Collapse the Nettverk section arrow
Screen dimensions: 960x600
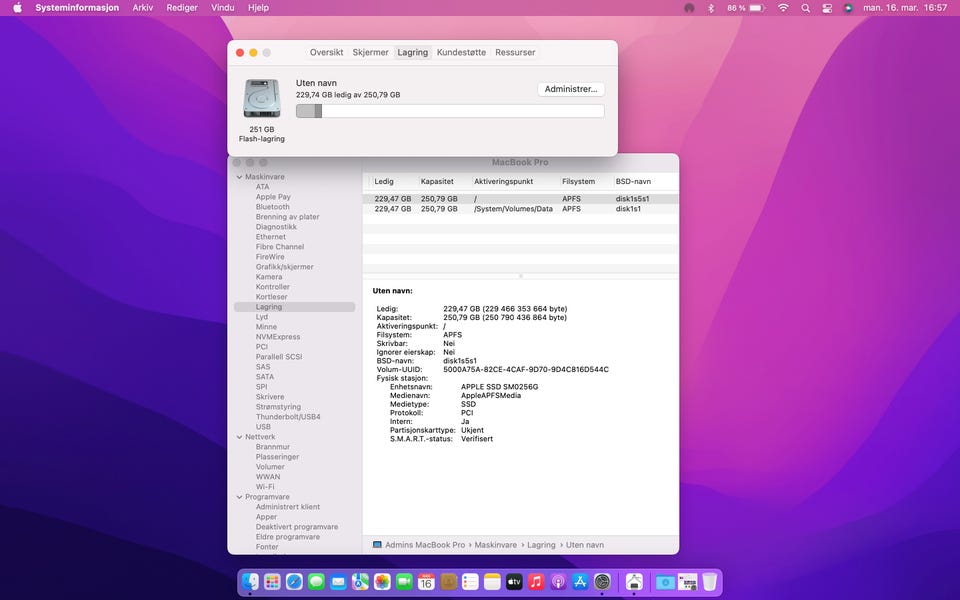[x=239, y=437]
